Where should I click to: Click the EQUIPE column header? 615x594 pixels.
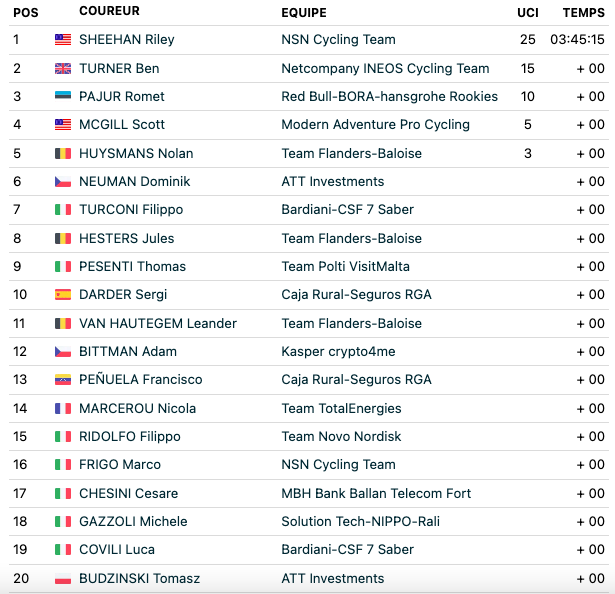304,13
